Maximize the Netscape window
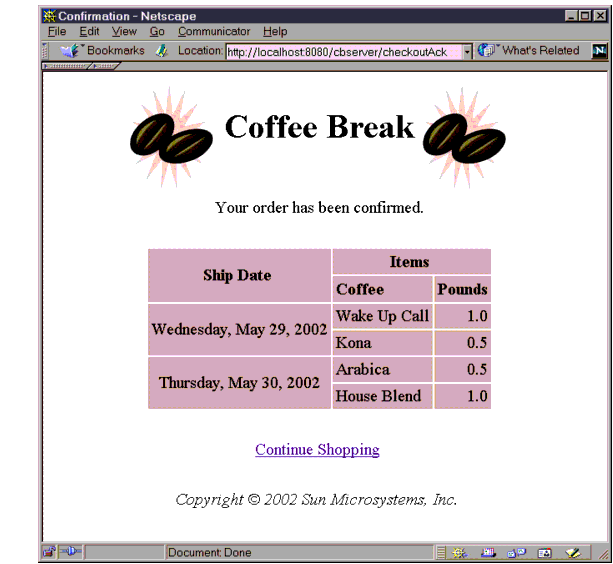613x564 pixels. pos(585,16)
